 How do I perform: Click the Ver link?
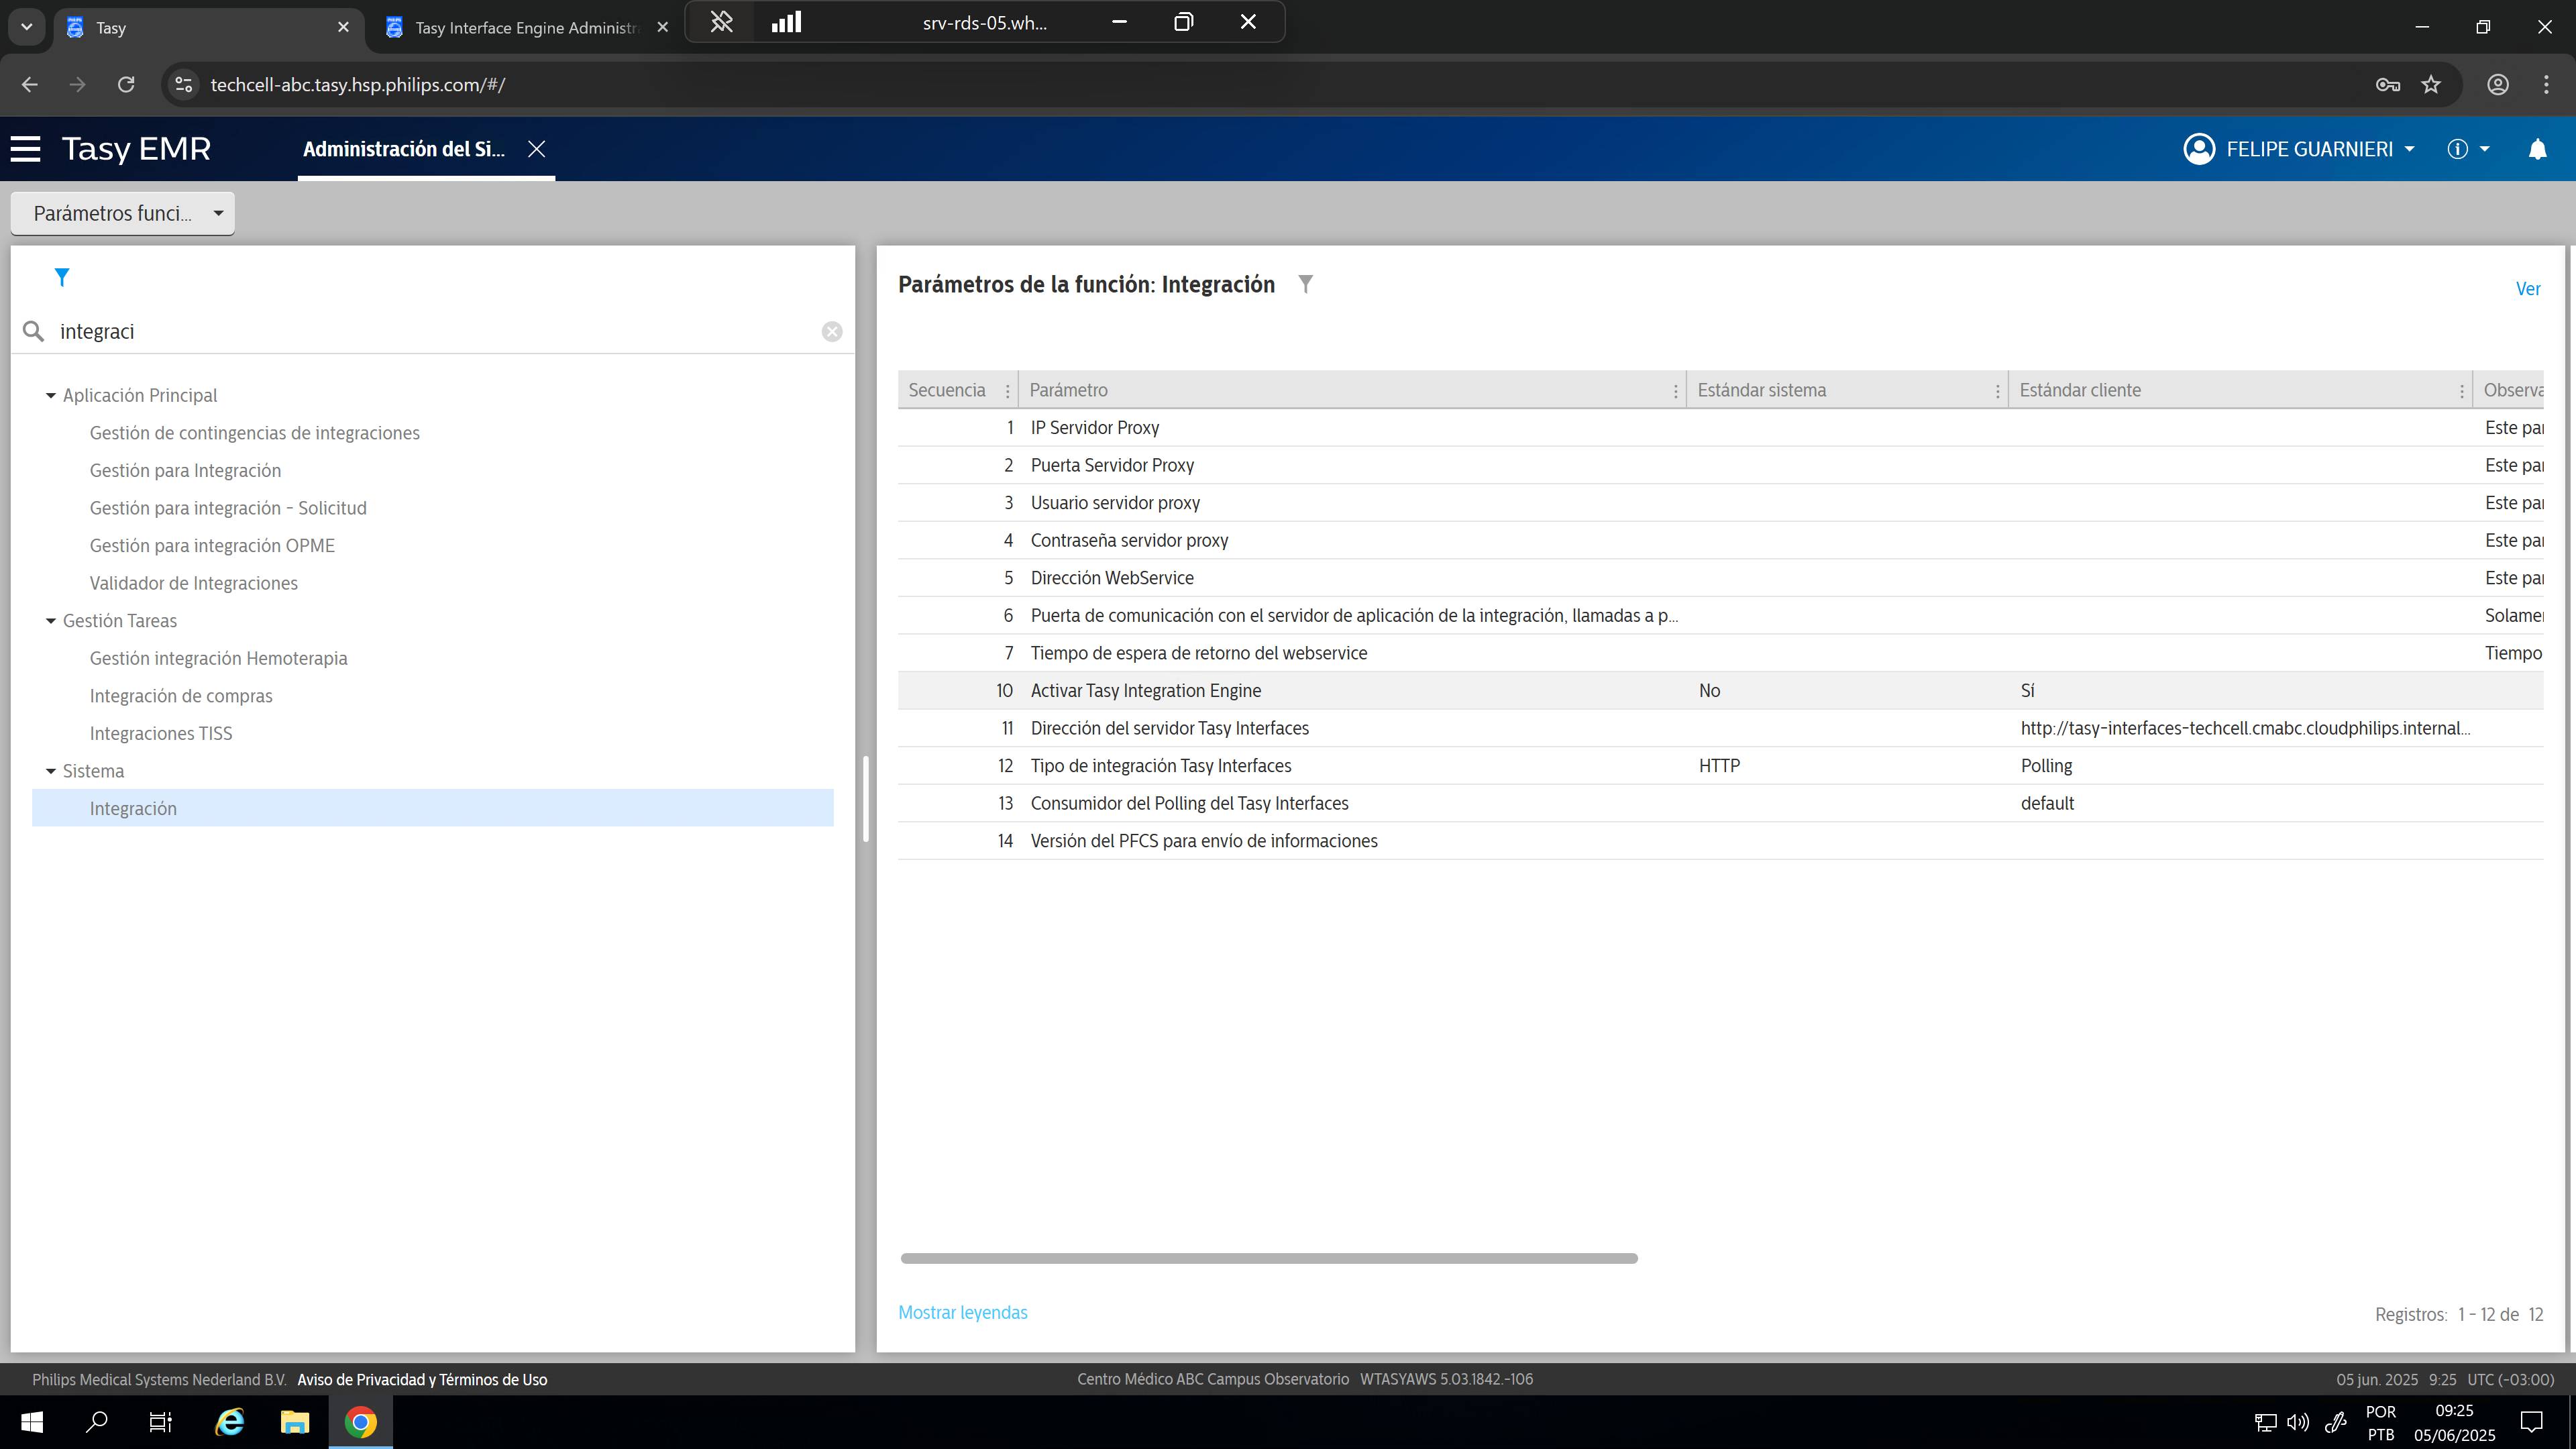click(x=2527, y=289)
